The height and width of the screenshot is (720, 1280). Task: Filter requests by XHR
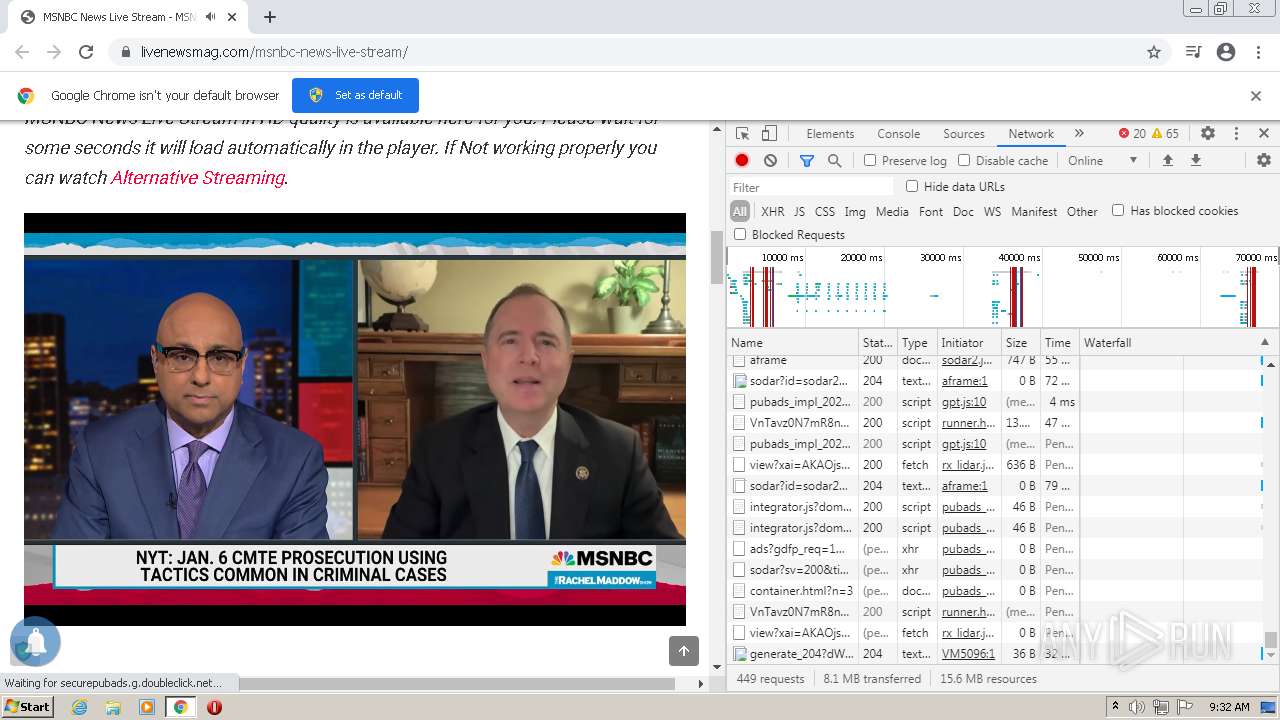click(773, 211)
